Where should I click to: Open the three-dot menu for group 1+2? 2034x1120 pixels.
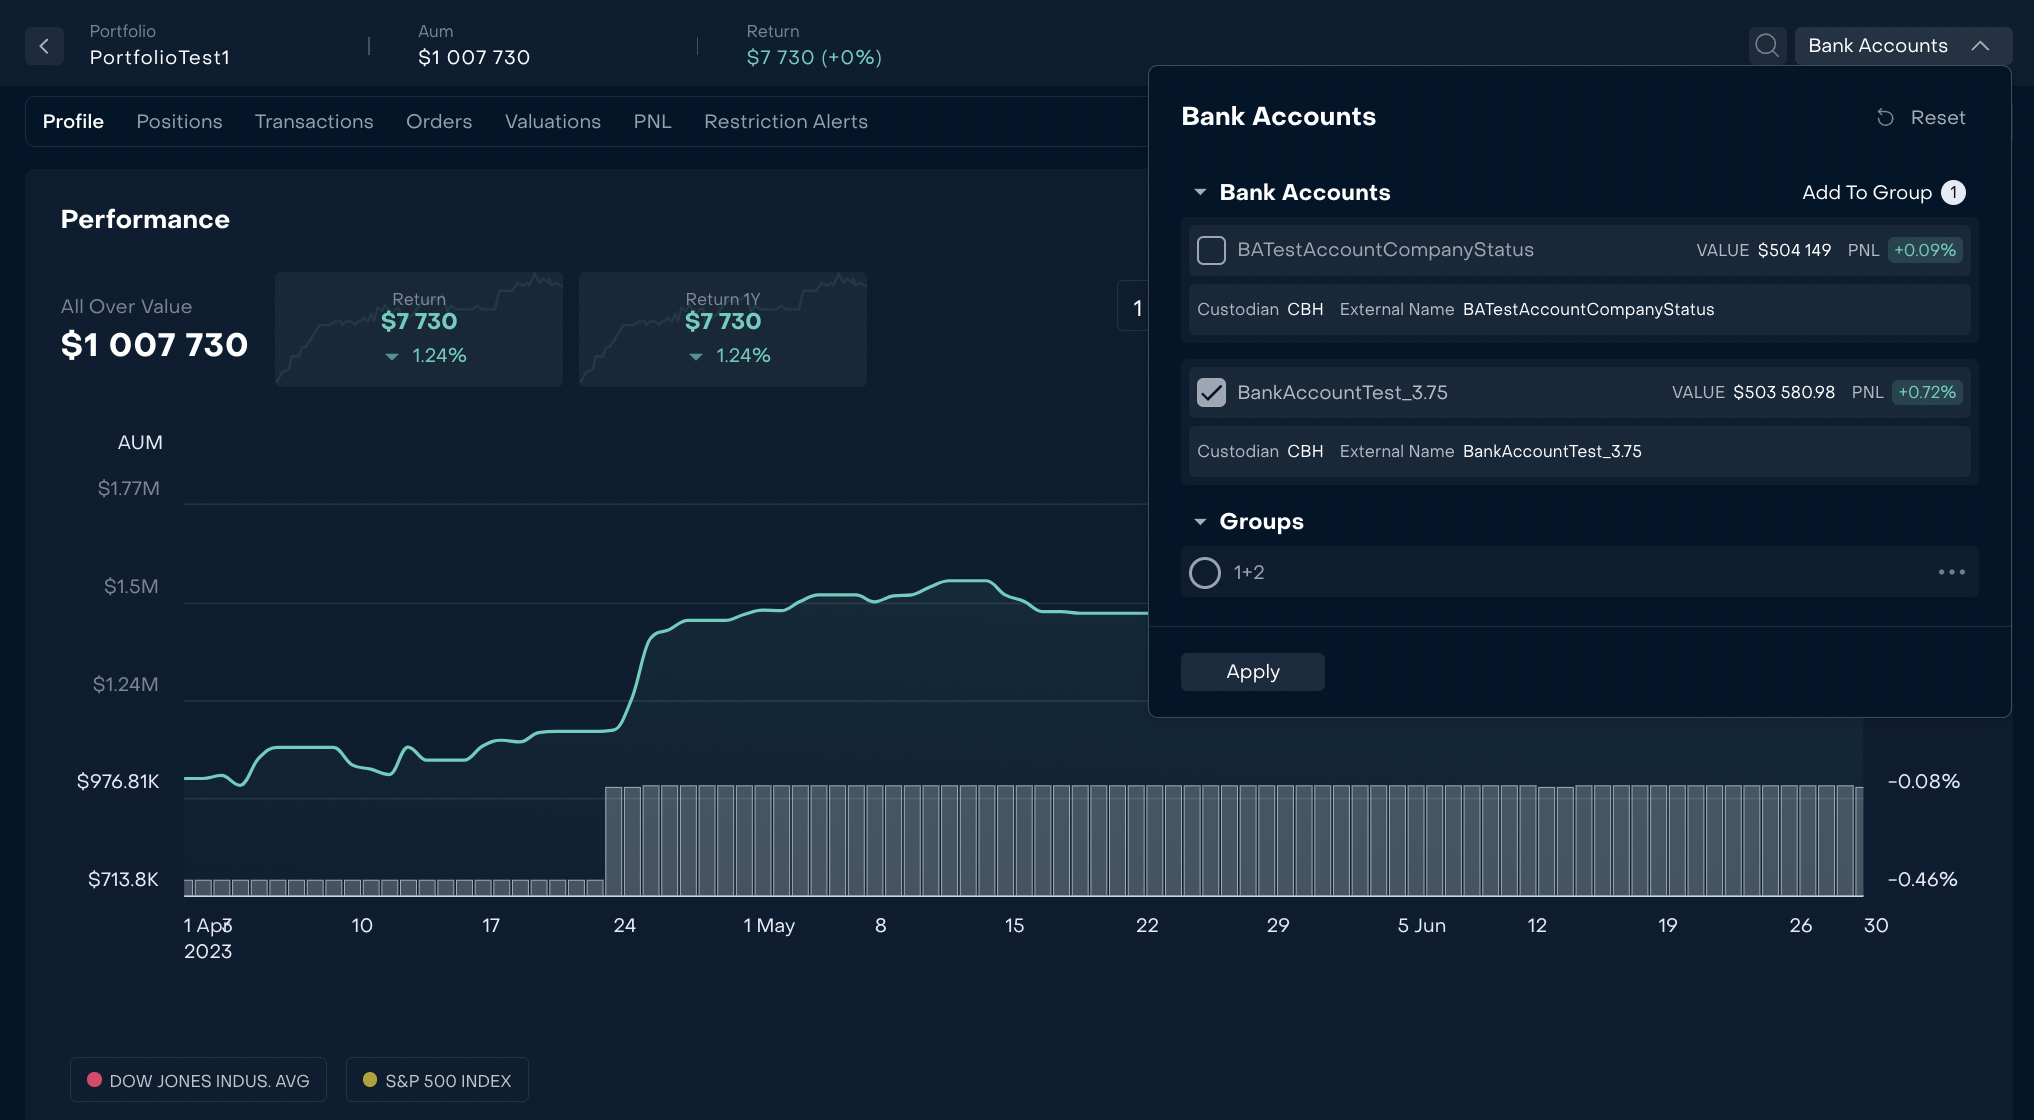point(1951,572)
